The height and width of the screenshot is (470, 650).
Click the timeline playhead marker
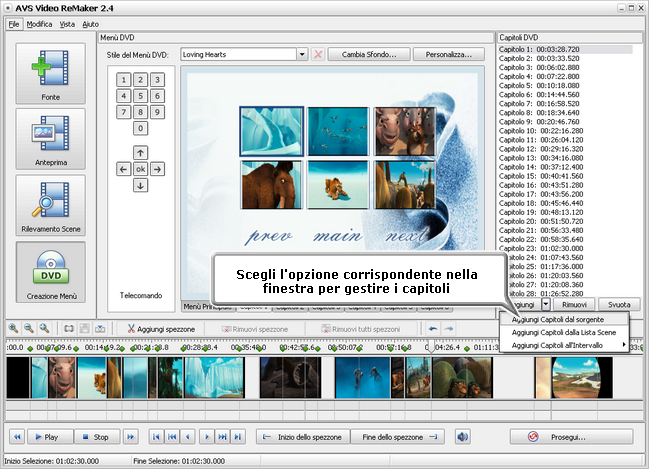click(x=432, y=347)
